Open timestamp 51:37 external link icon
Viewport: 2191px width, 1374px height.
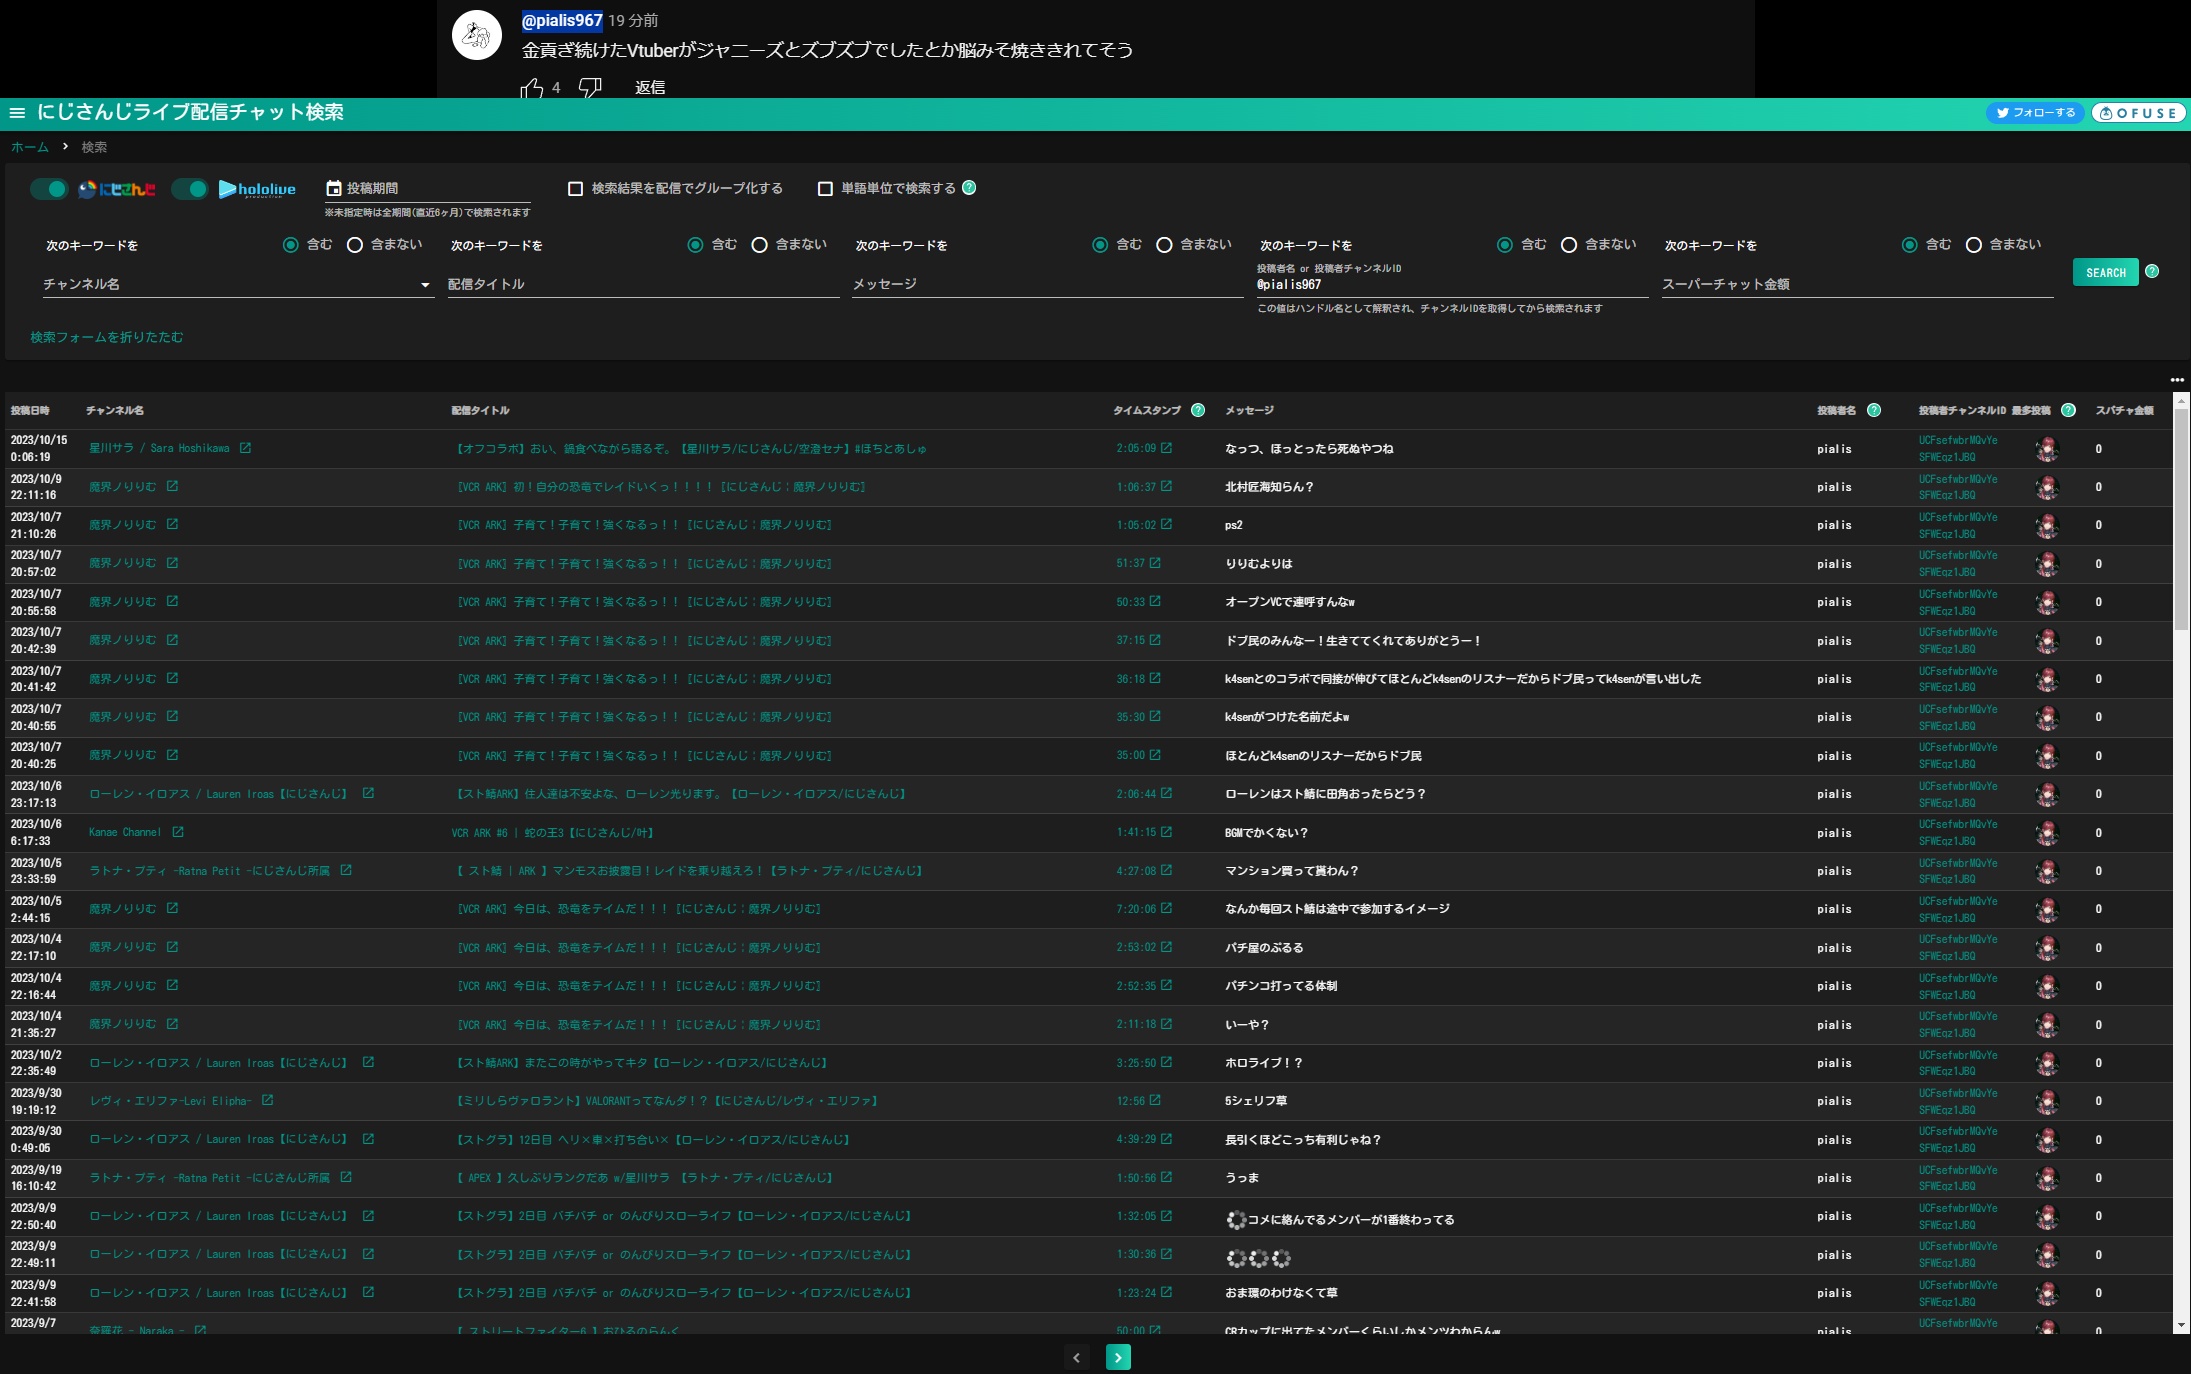[1155, 563]
